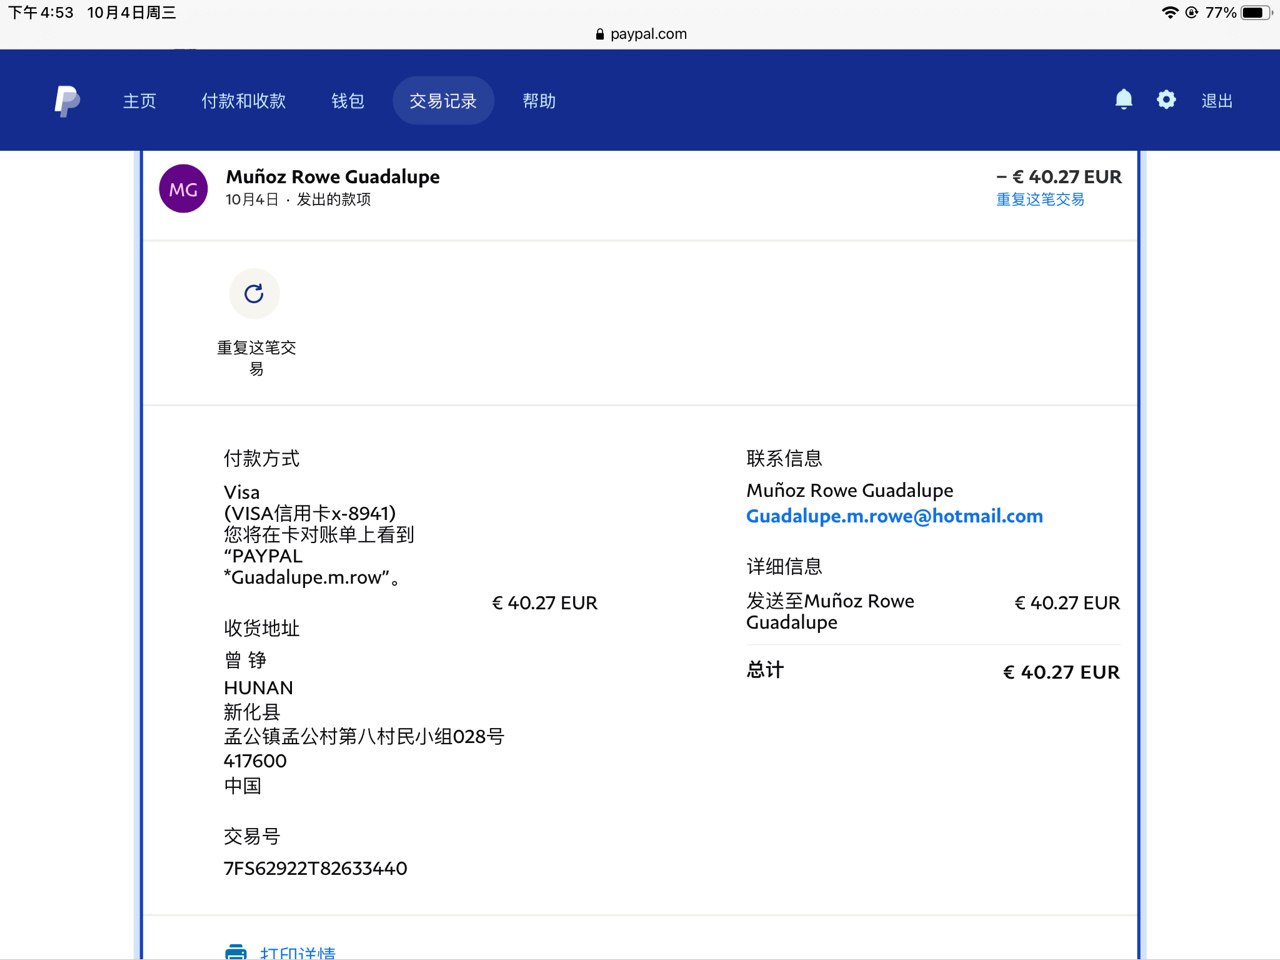The width and height of the screenshot is (1280, 960).
Task: Click the PayPal logo icon
Action: click(67, 101)
